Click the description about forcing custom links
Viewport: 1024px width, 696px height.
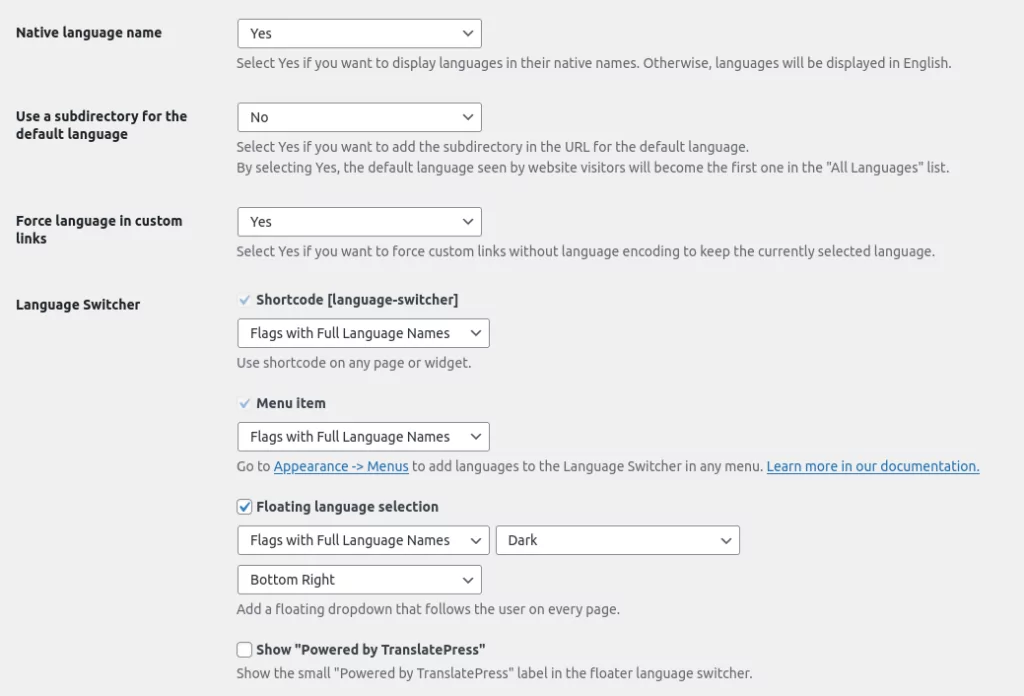[585, 251]
